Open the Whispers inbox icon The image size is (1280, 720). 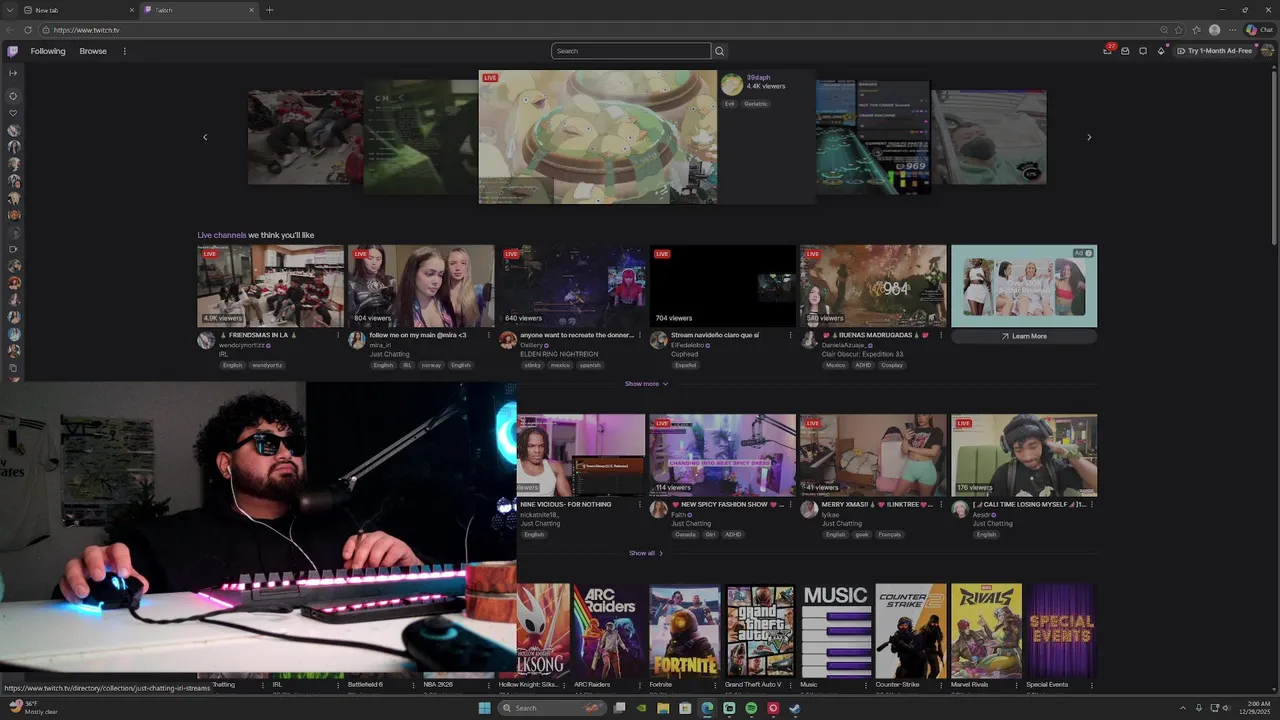[1125, 51]
